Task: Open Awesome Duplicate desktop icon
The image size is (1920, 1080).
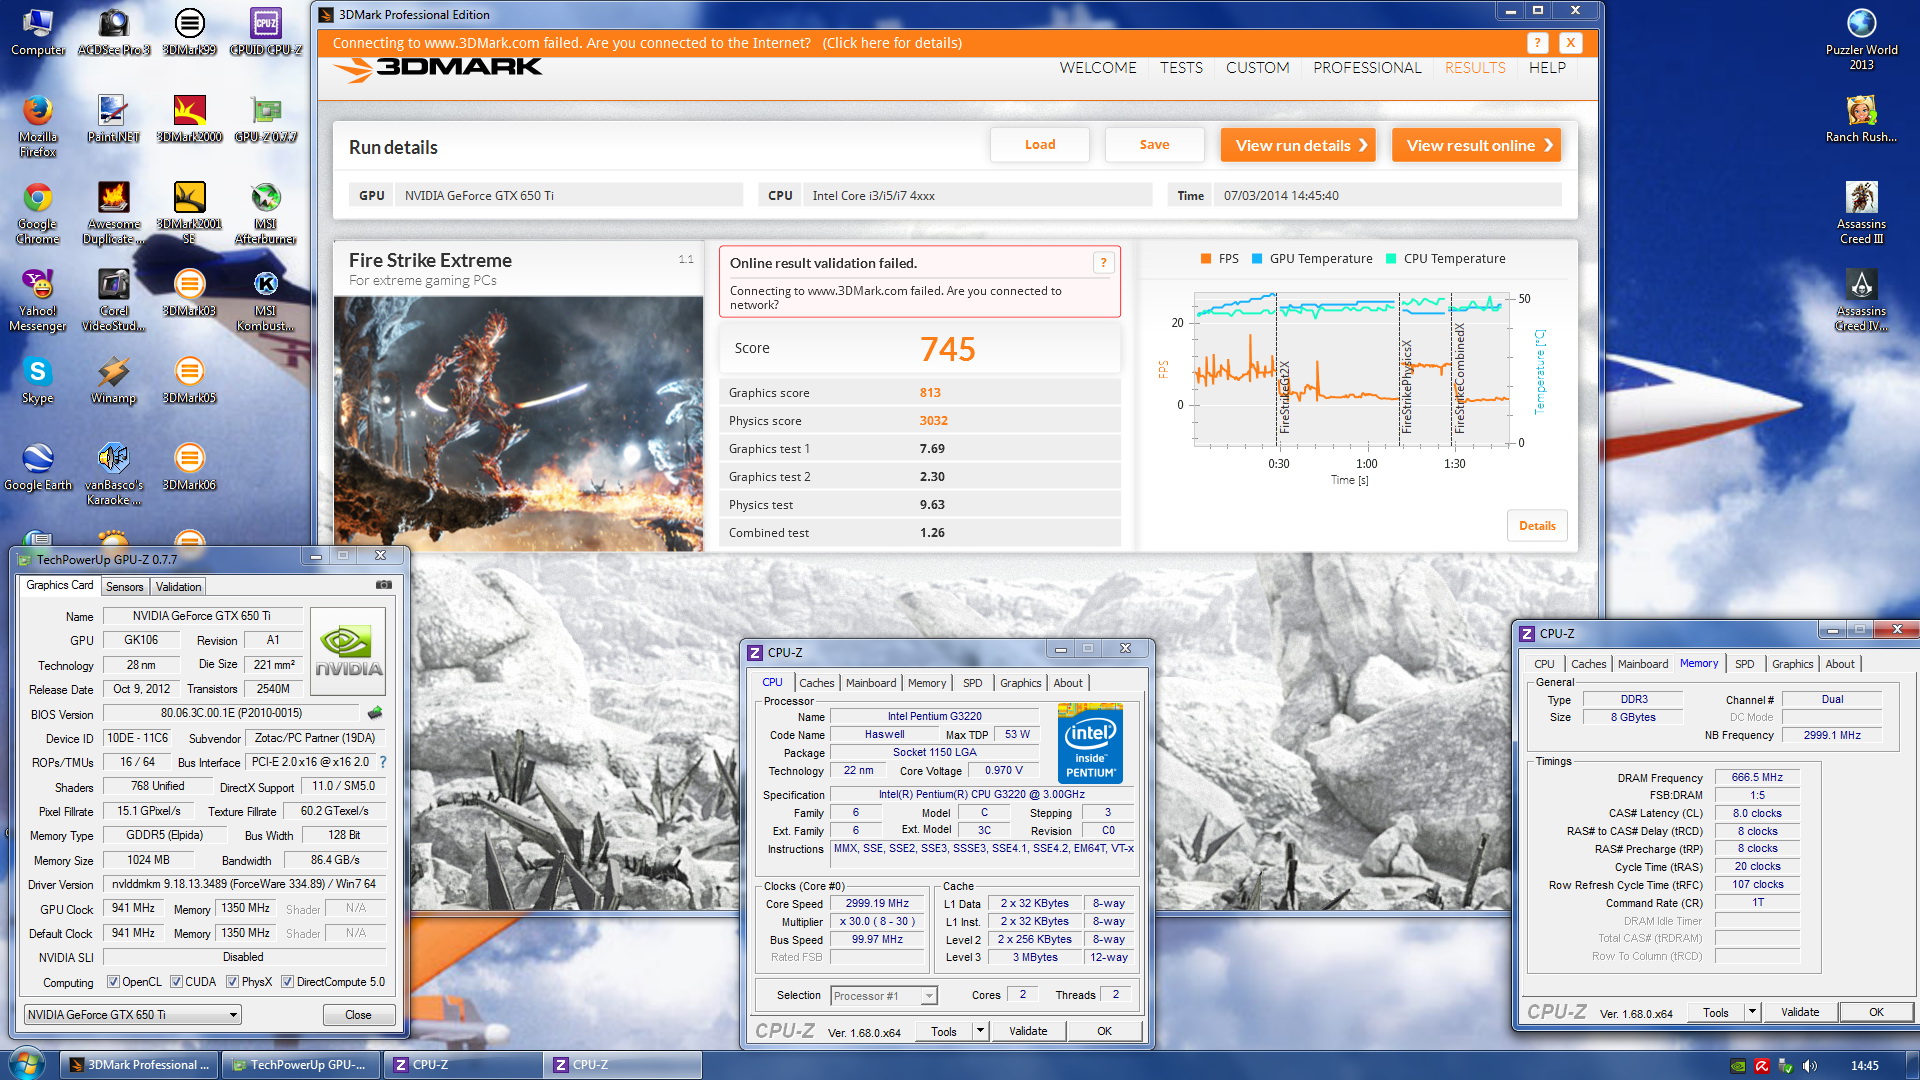Action: [113, 213]
